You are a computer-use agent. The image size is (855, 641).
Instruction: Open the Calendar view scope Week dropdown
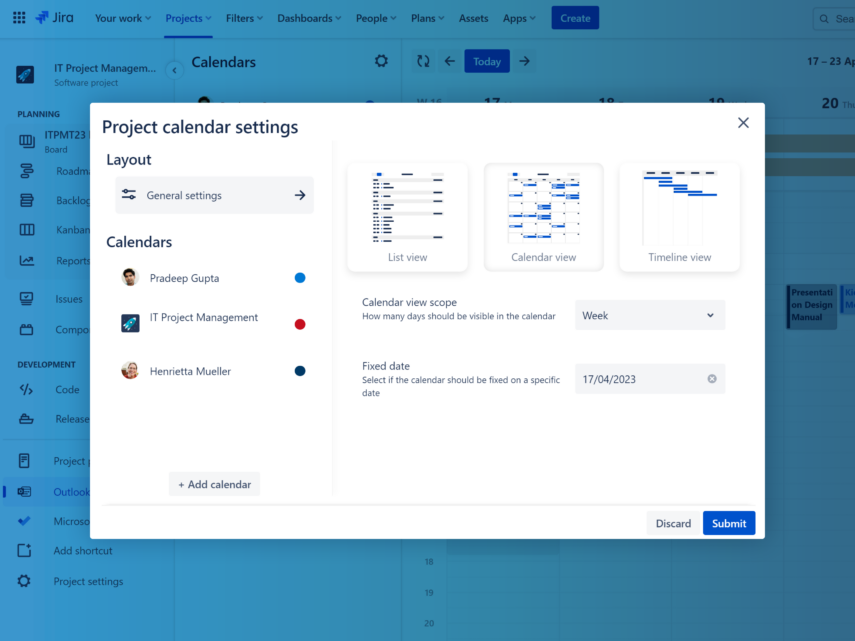650,315
